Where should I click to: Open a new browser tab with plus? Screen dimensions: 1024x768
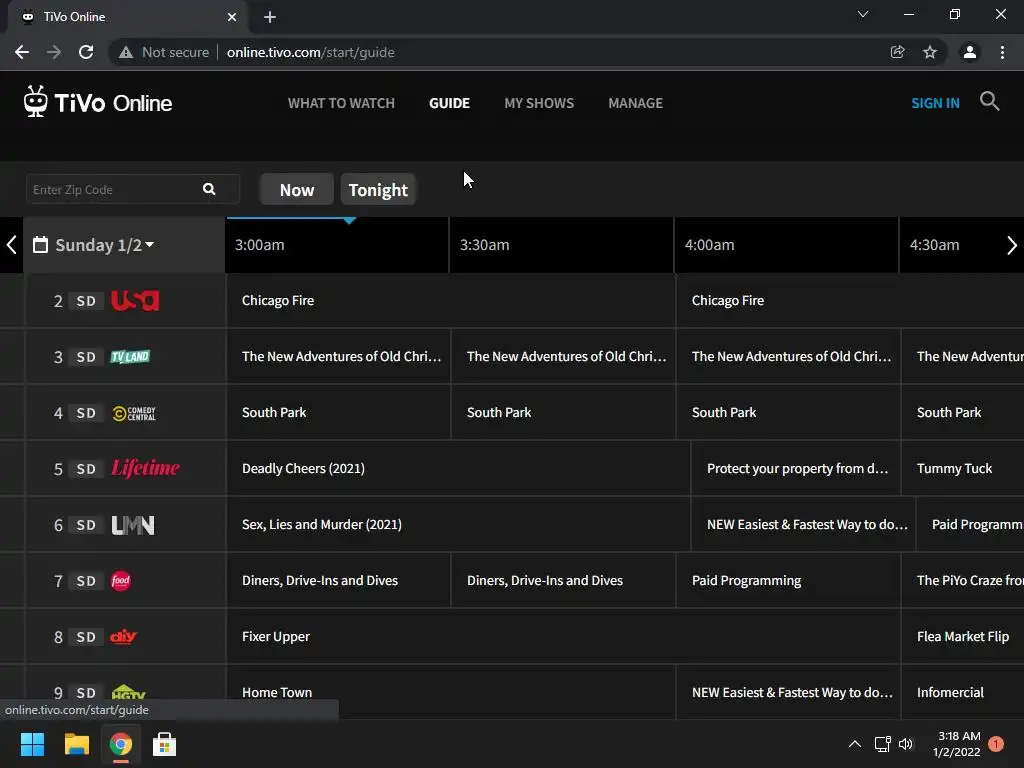270,17
